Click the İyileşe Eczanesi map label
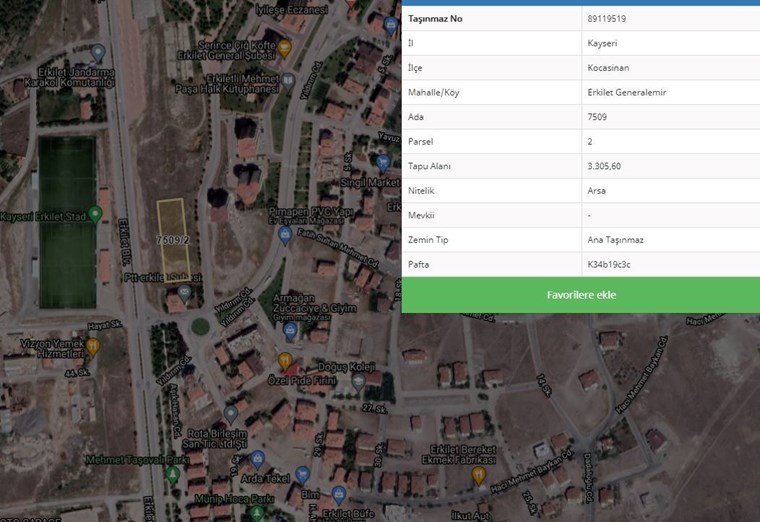760x522 pixels. [292, 10]
